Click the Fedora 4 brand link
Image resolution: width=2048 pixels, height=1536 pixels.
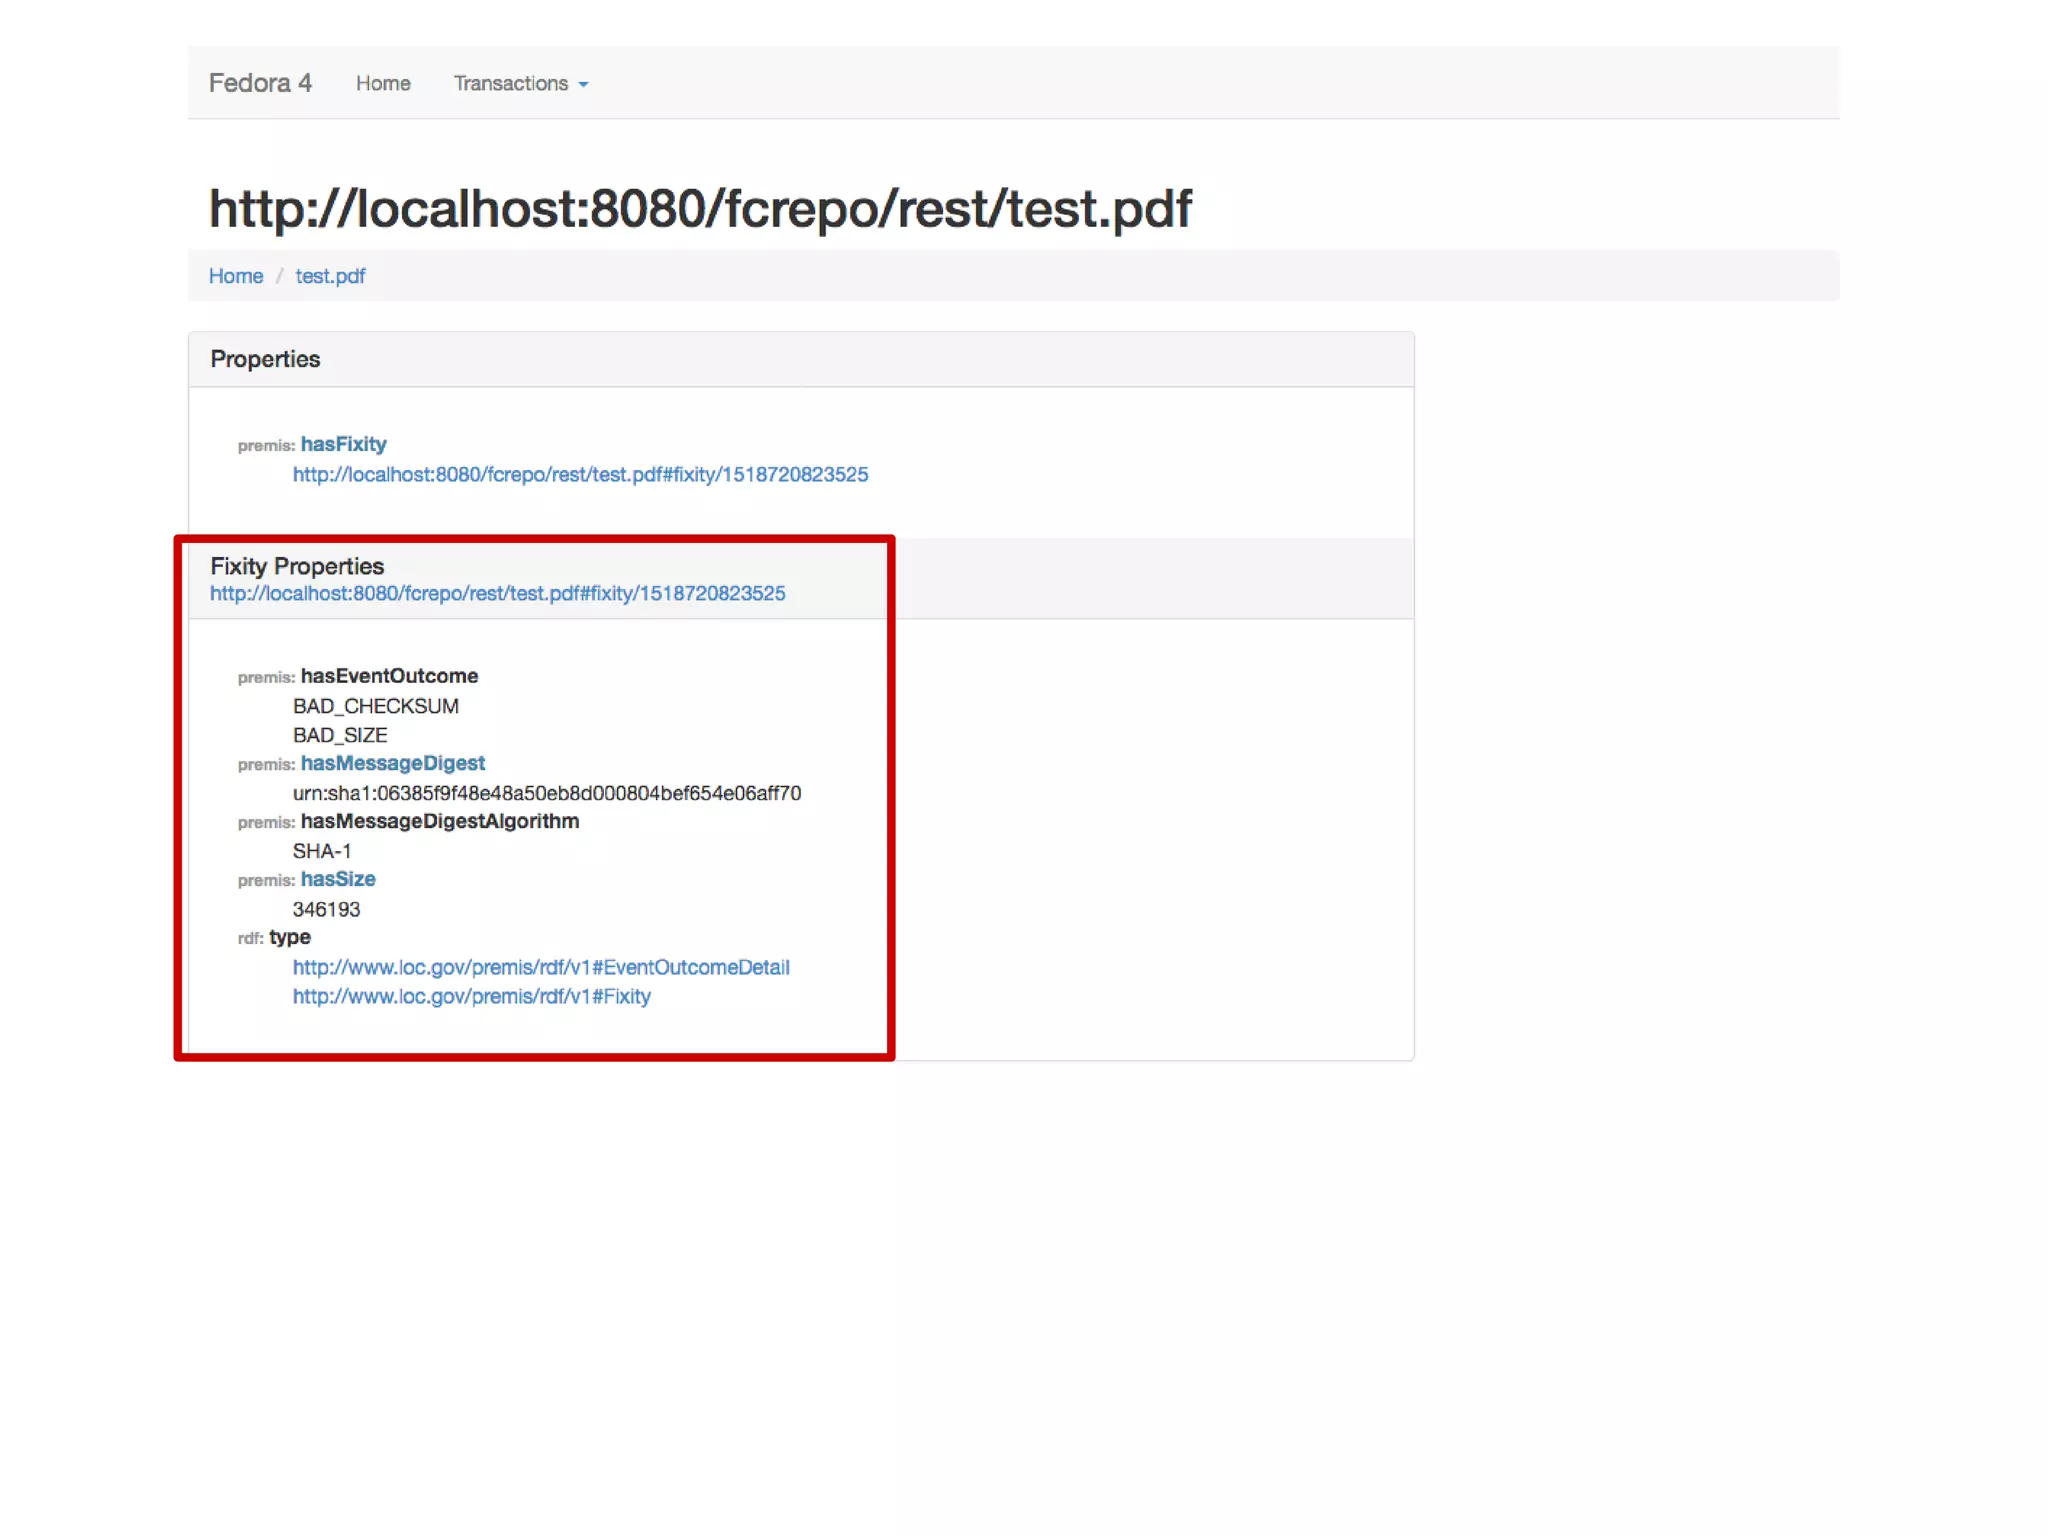click(x=260, y=83)
